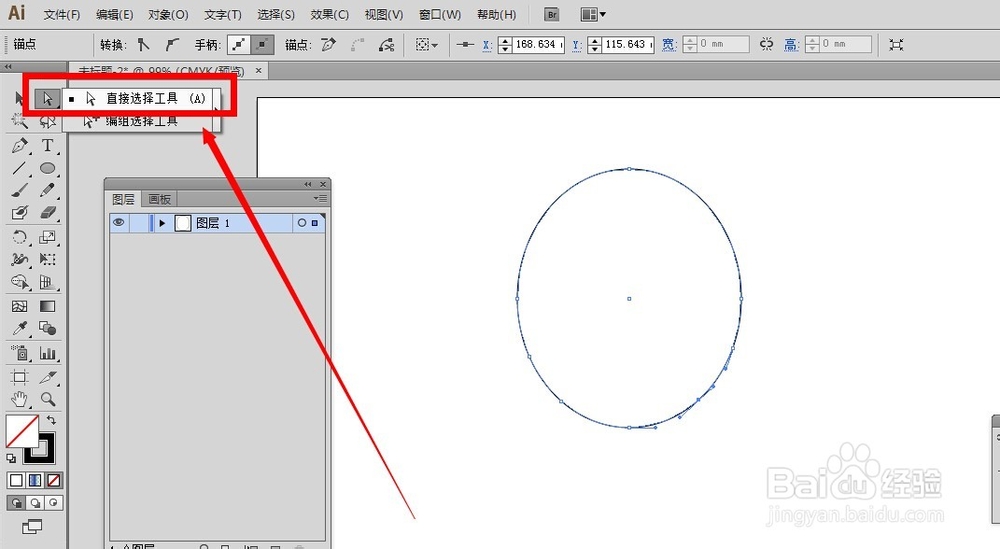
Task: Select the Magic Wand tool
Action: click(x=19, y=121)
